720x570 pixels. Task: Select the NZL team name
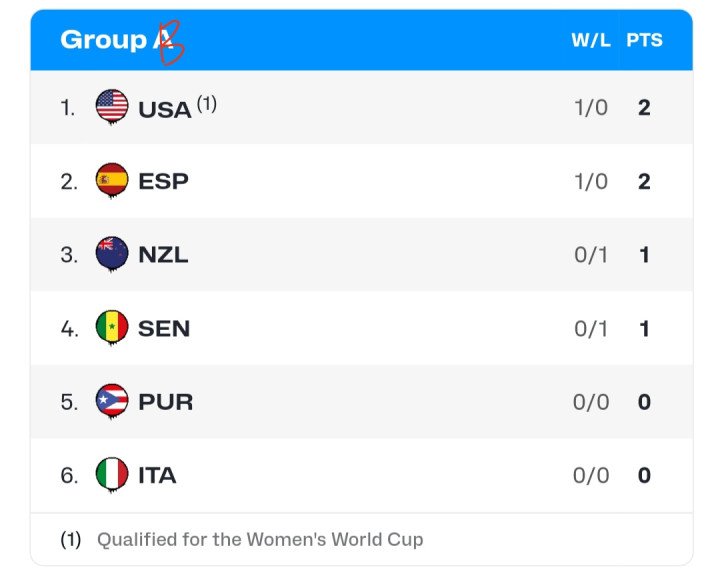tap(163, 255)
